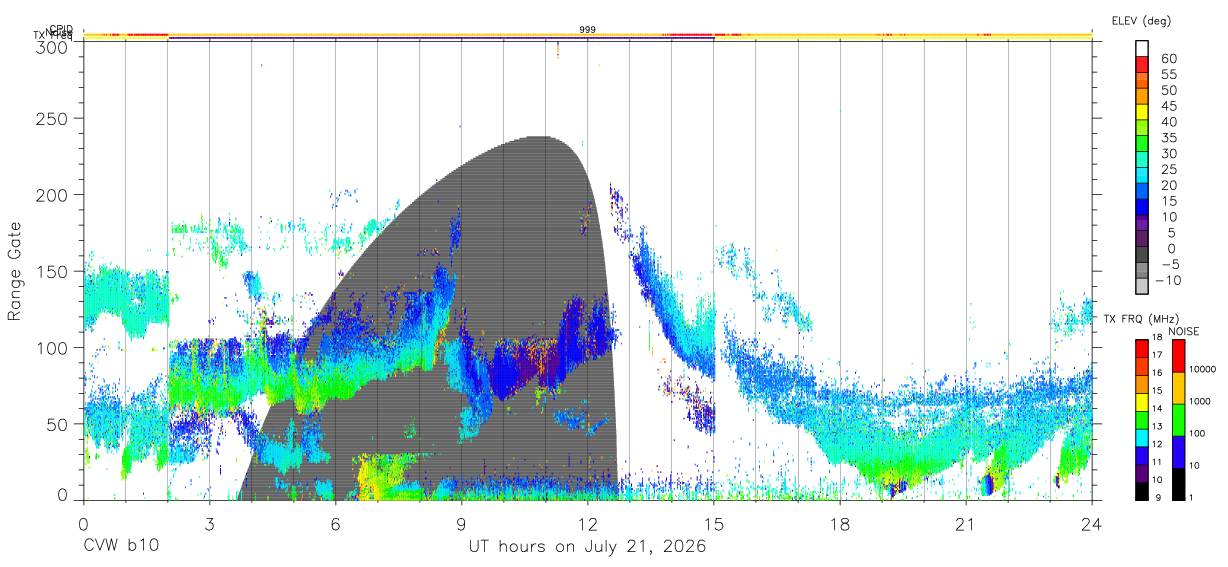Click the ELEV legend value 55
1228x567 pixels.
1167,75
